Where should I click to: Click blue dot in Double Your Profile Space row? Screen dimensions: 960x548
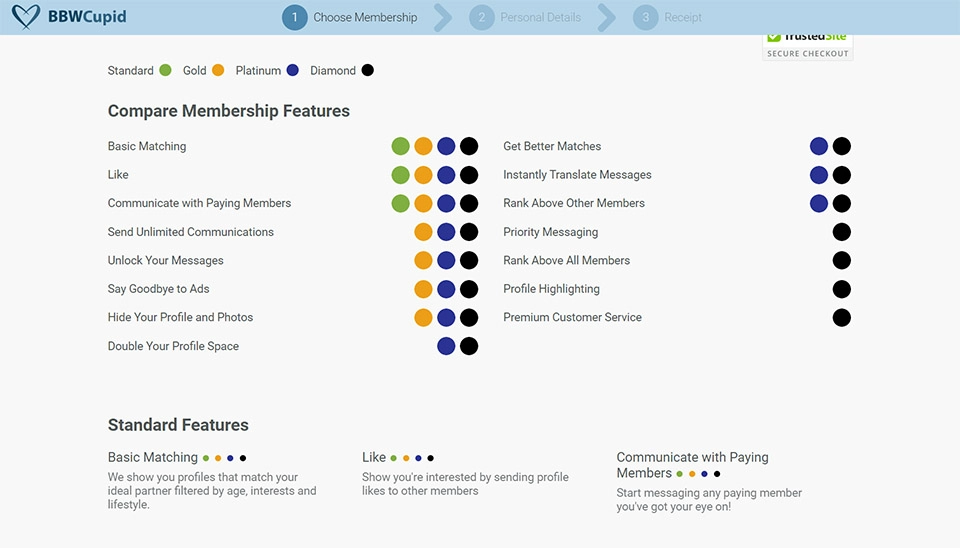tap(446, 346)
